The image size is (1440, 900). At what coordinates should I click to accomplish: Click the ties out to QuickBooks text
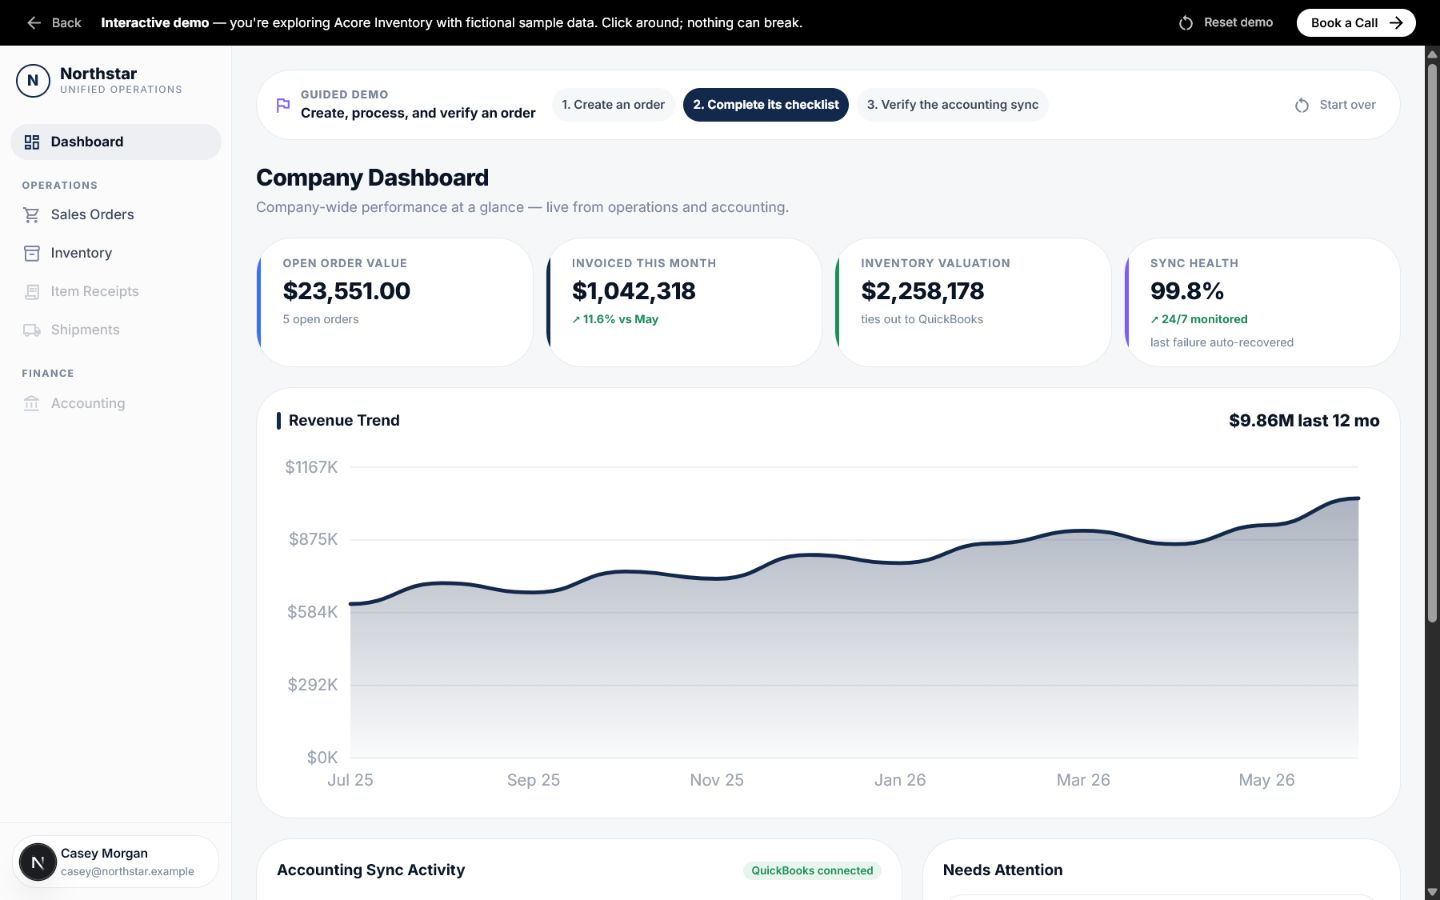(x=922, y=319)
